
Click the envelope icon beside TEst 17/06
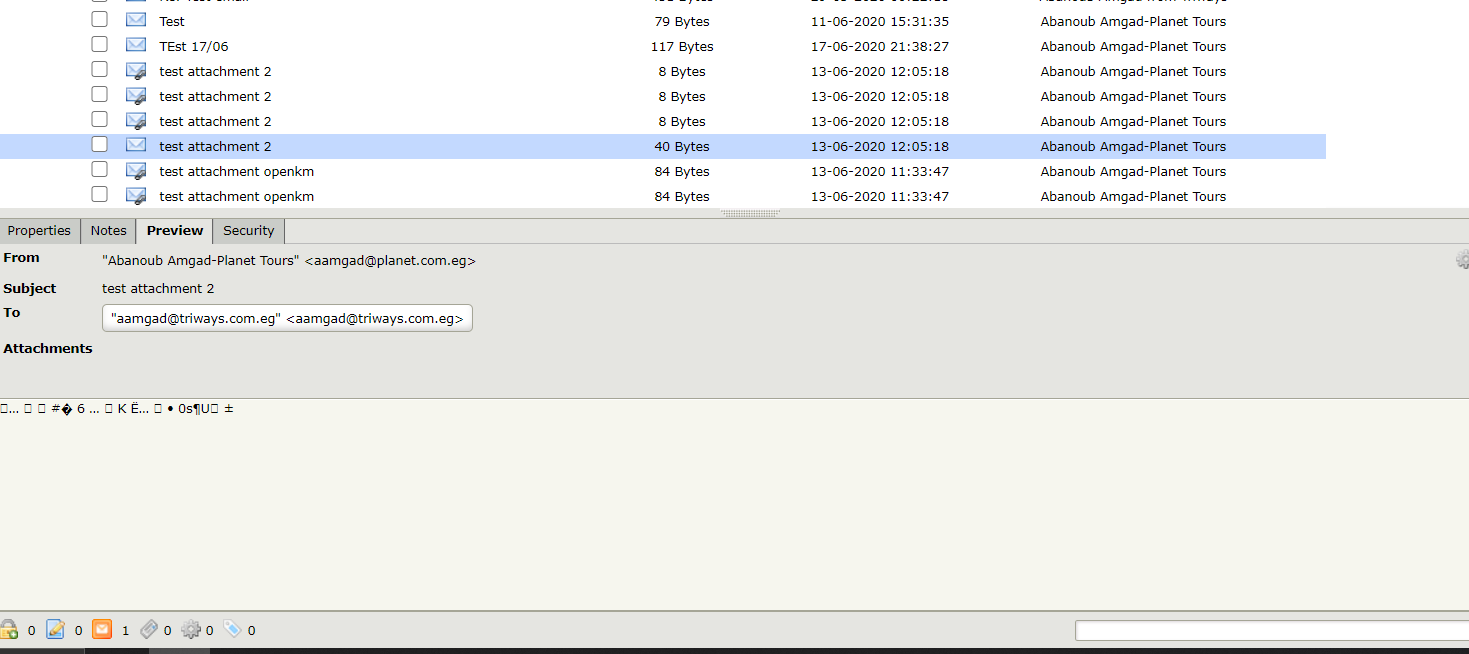click(136, 45)
